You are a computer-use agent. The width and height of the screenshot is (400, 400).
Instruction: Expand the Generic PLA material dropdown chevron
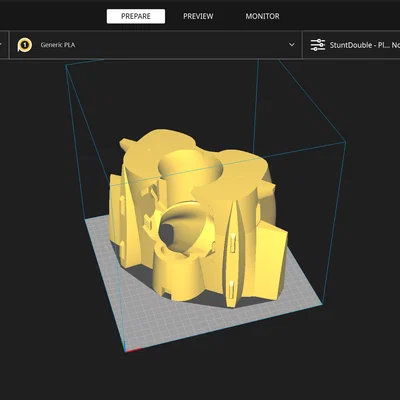click(292, 45)
